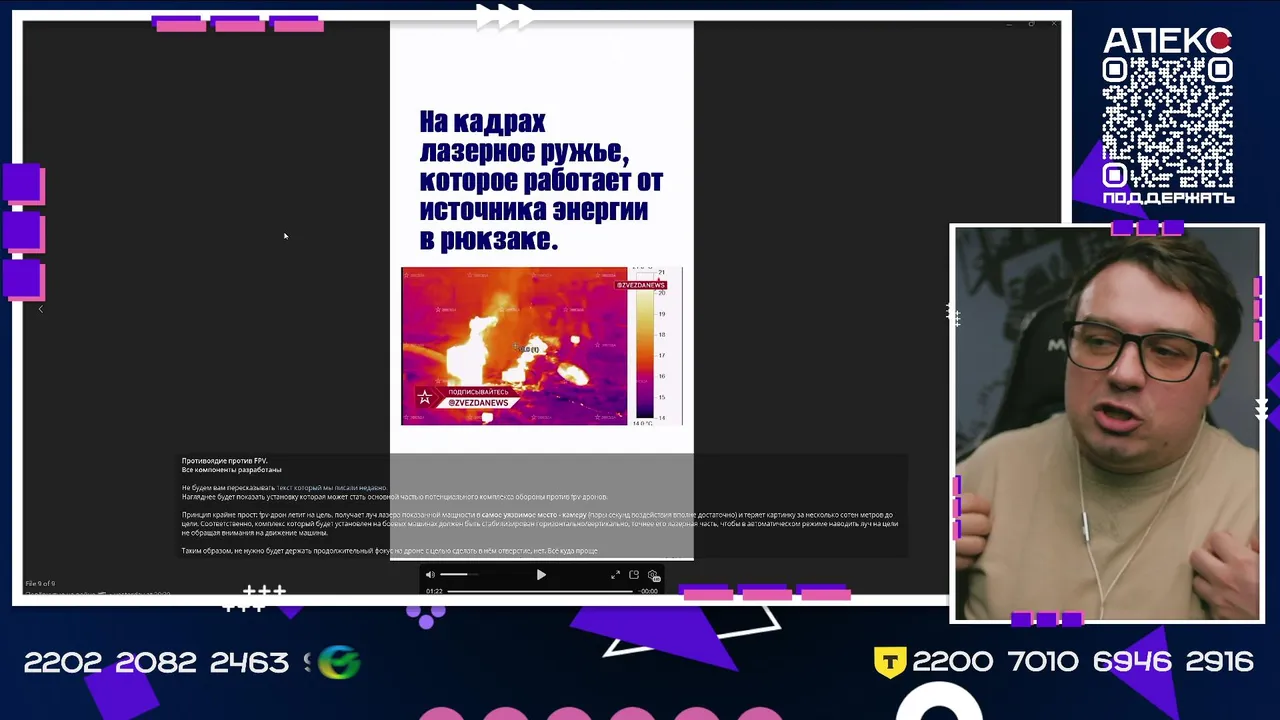Click the 'АЛЕКС' channel logo
1280x720 pixels.
[x=1167, y=41]
